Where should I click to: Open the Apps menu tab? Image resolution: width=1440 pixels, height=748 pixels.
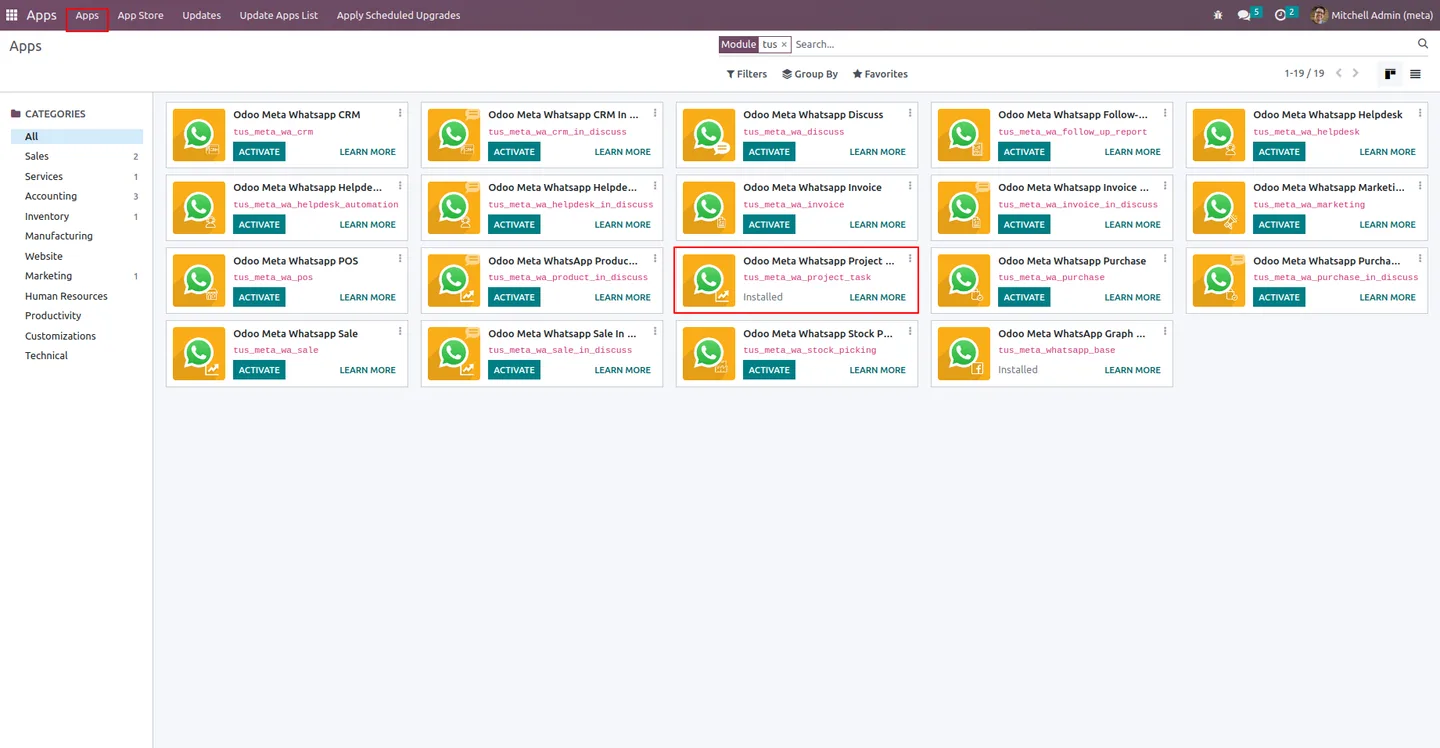coord(87,16)
